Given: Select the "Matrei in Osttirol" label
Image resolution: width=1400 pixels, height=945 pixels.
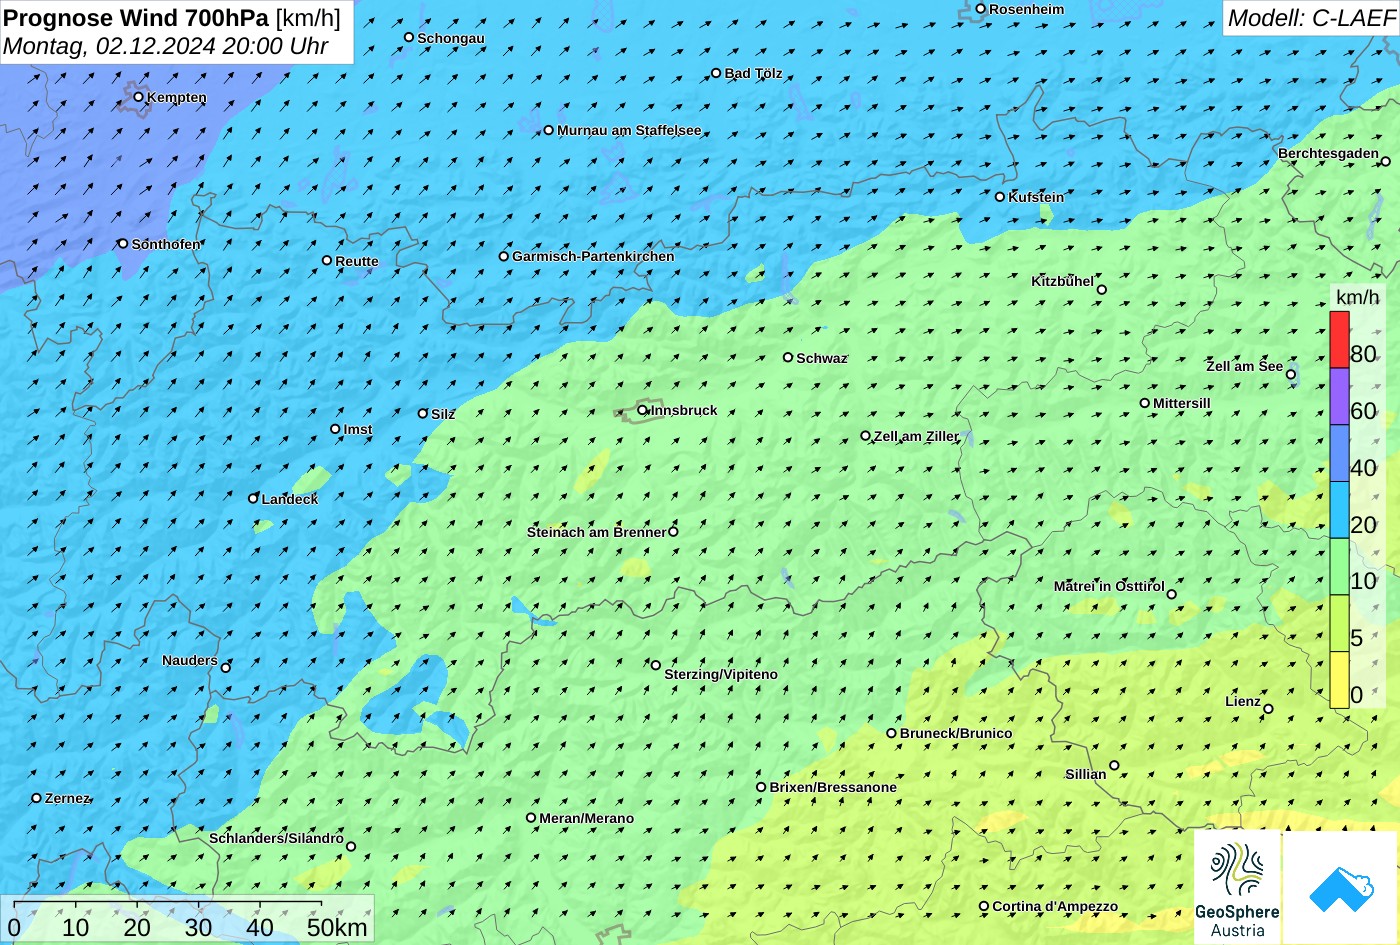Looking at the screenshot, I should [1109, 586].
